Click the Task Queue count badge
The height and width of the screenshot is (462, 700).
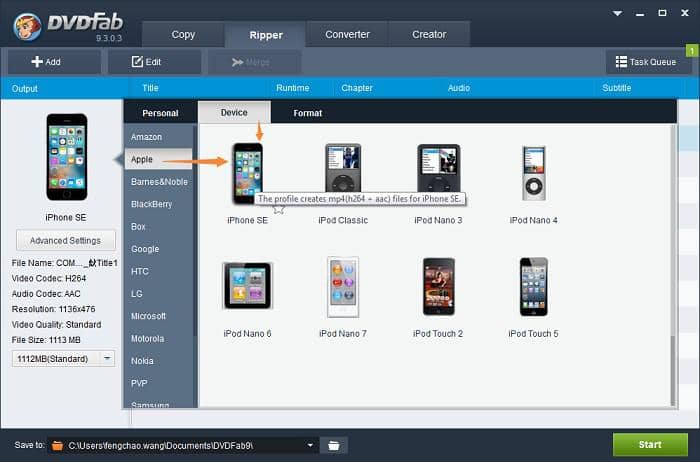click(692, 51)
